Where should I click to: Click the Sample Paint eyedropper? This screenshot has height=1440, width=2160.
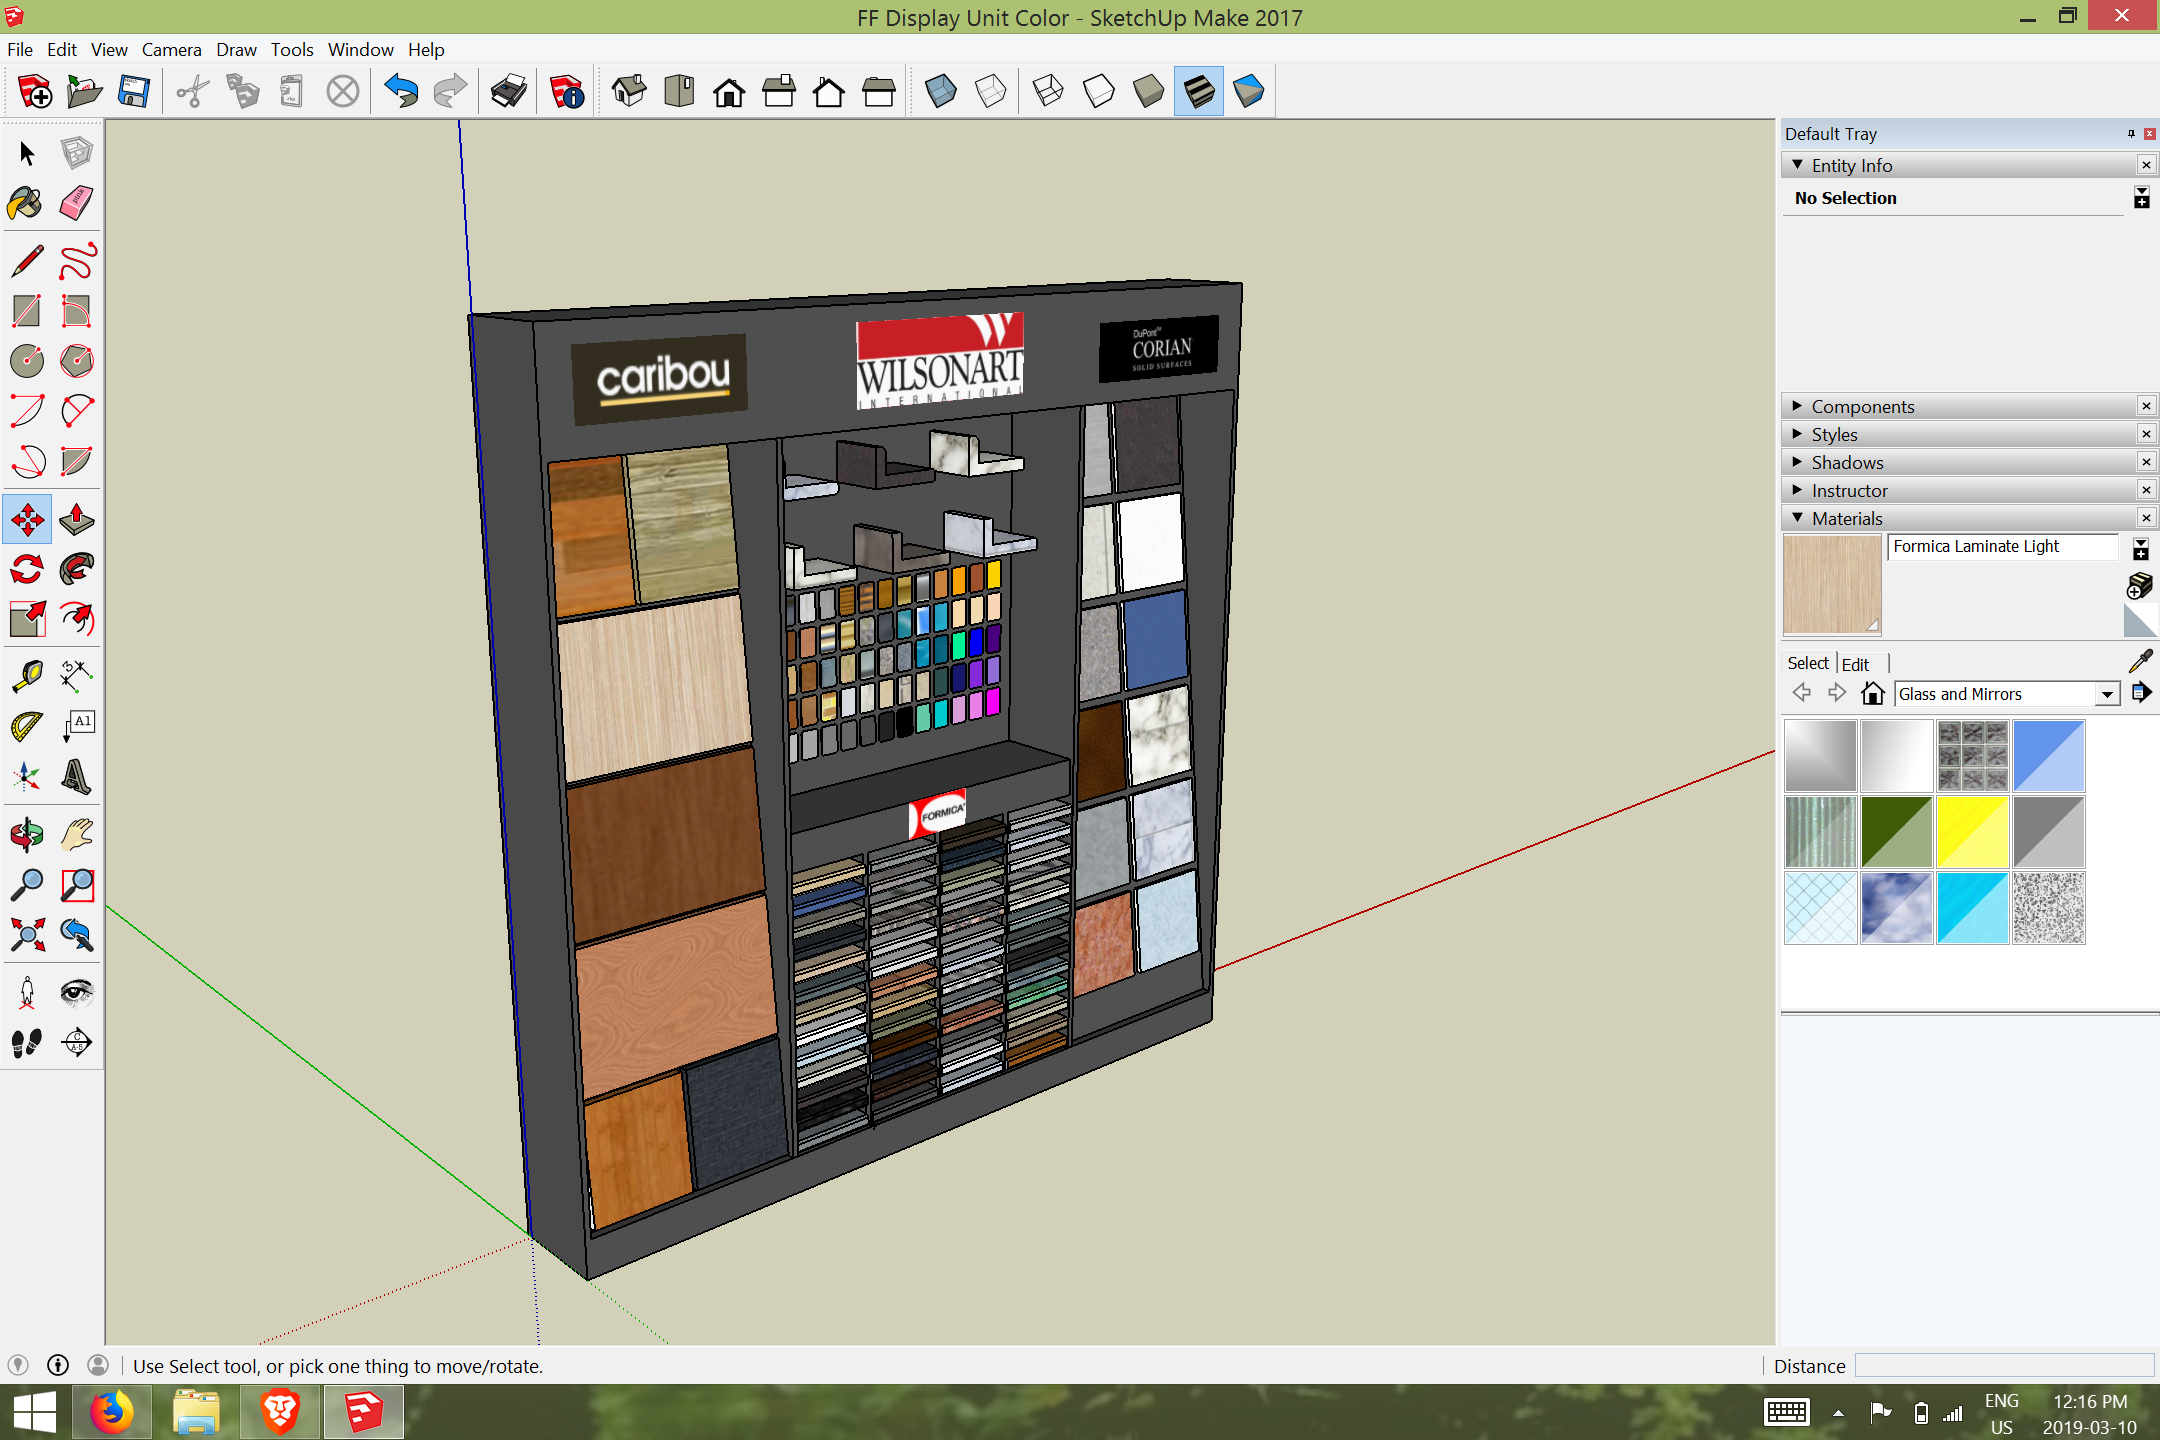[2140, 661]
